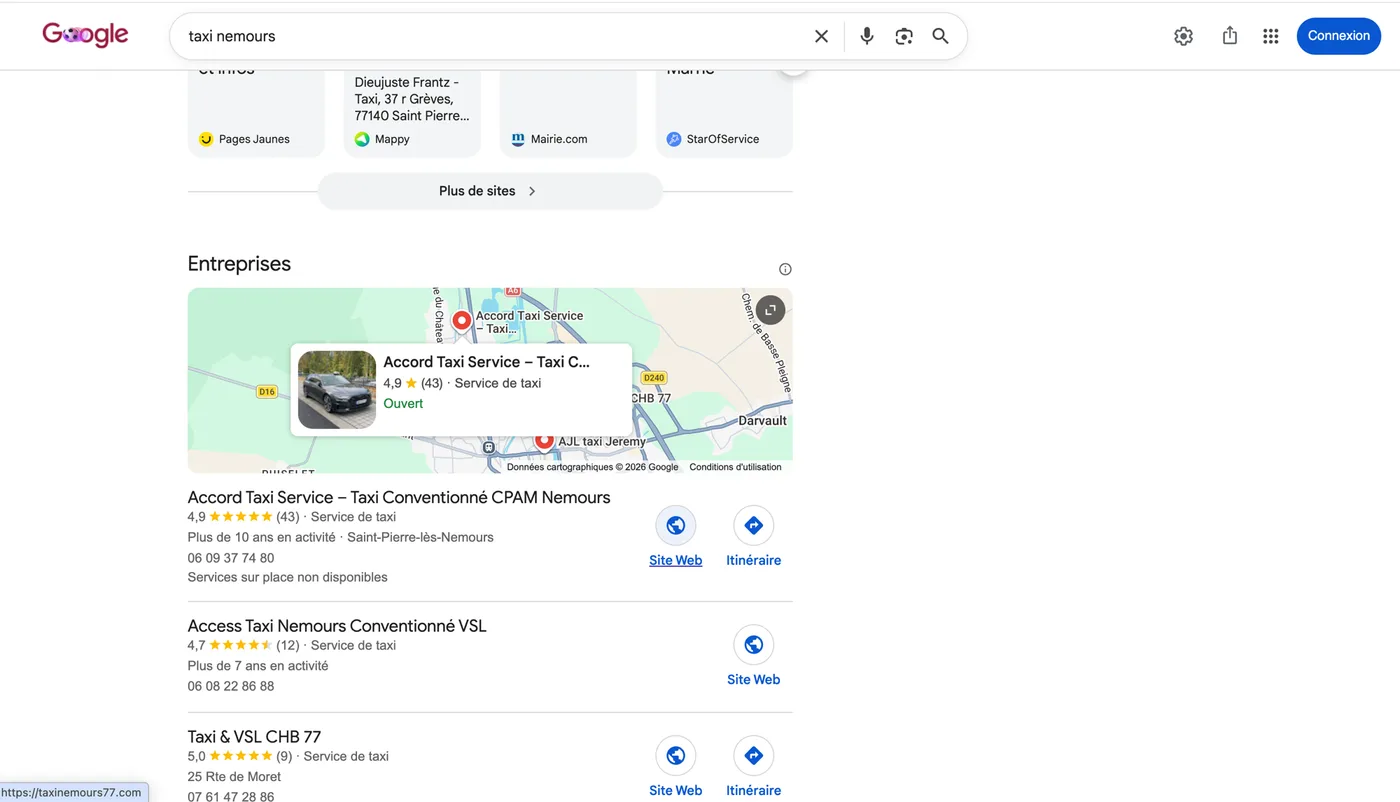Open the Mairie.com site card
1400x802 pixels.
coord(568,113)
